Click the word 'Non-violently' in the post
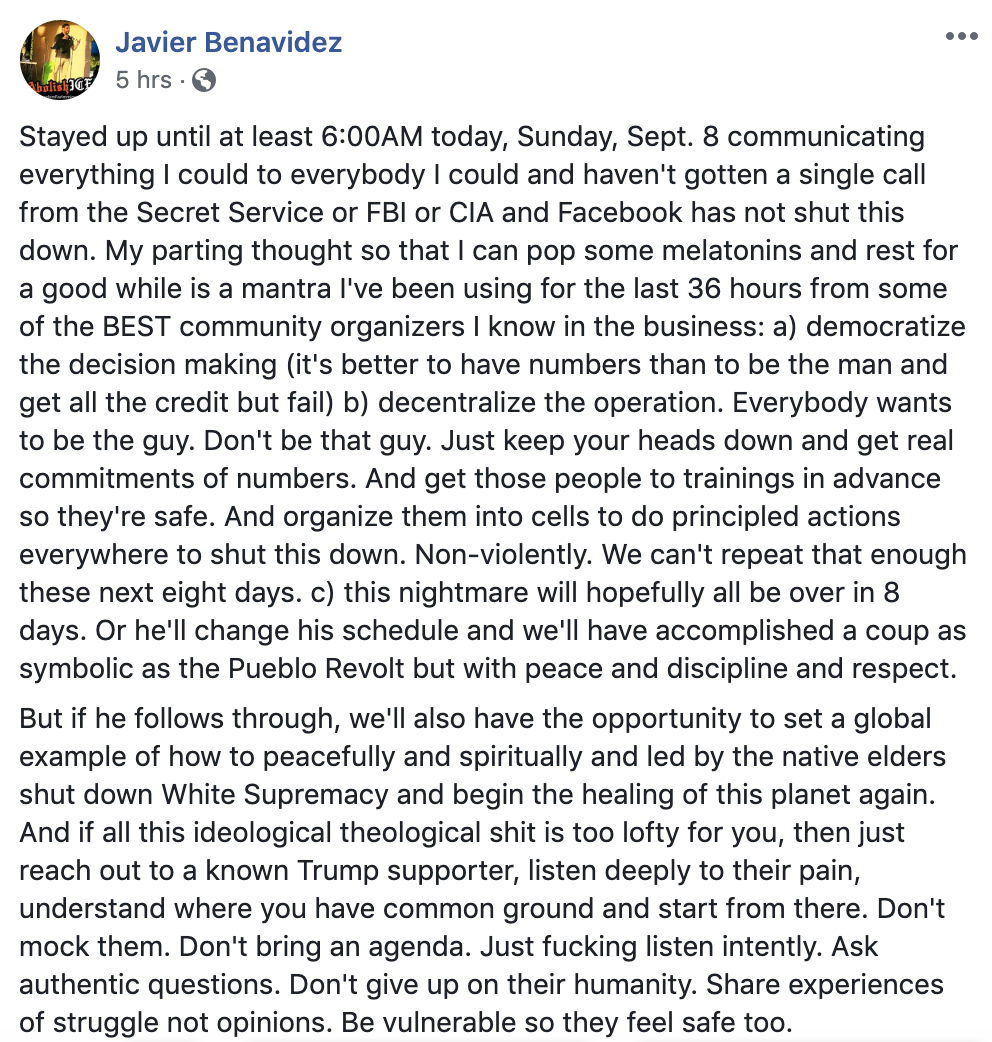Screen dimensions: 992x1042 coord(503,555)
